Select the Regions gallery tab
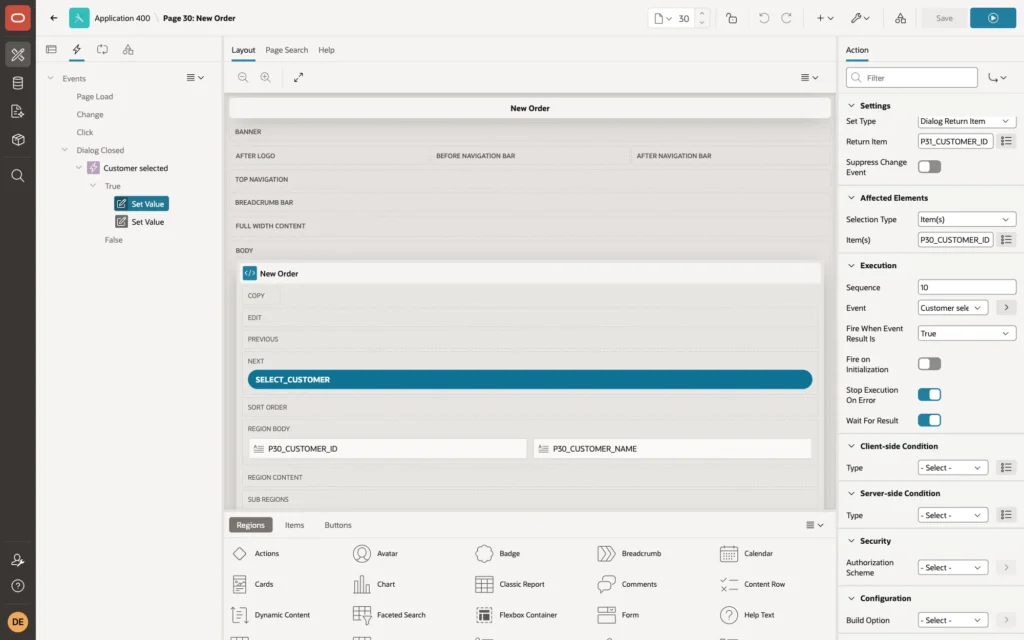Image resolution: width=1024 pixels, height=640 pixels. coord(251,525)
